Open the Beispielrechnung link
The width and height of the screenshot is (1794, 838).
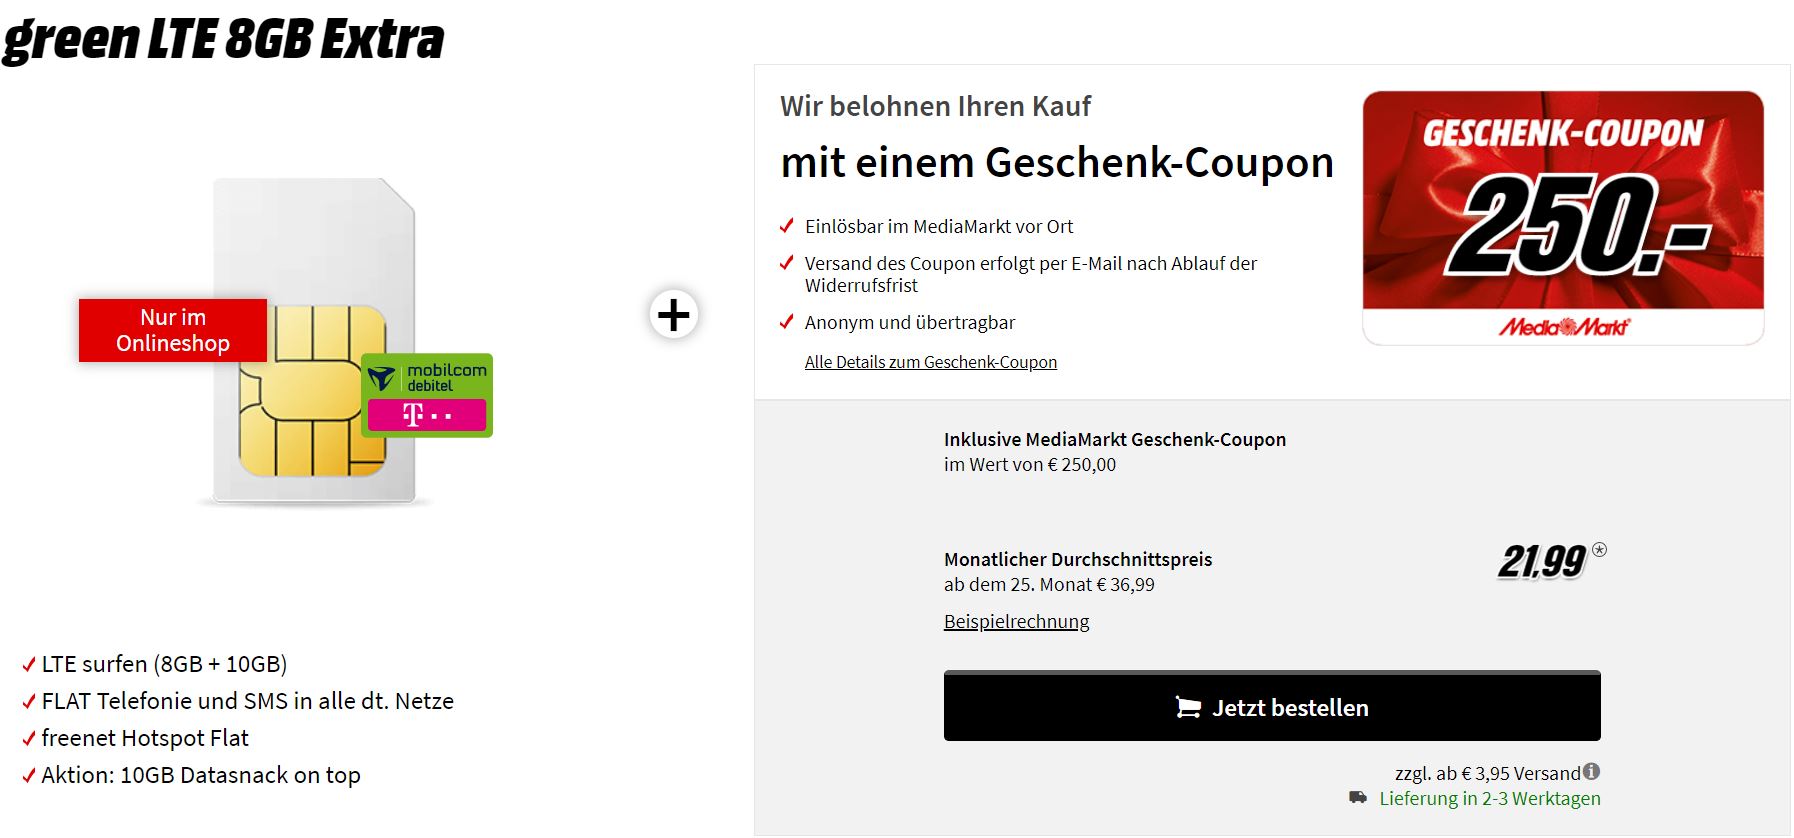coord(1017,622)
